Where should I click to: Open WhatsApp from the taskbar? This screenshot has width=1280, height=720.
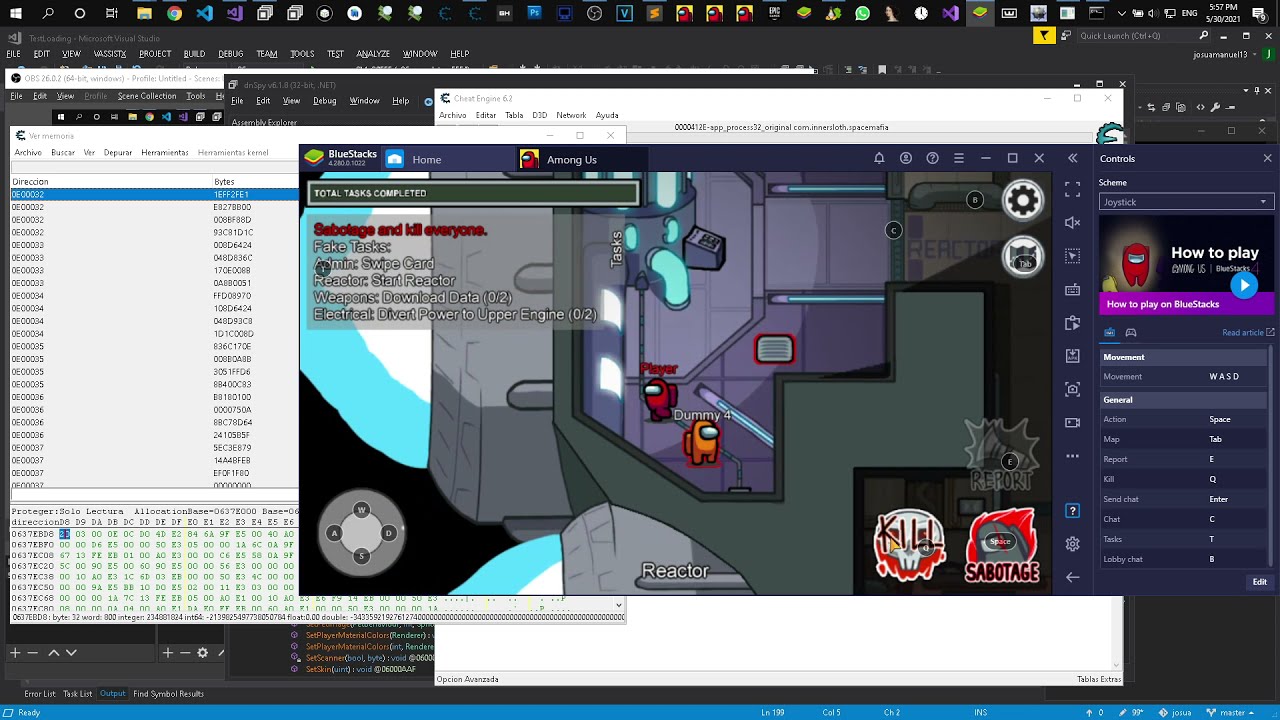point(862,13)
